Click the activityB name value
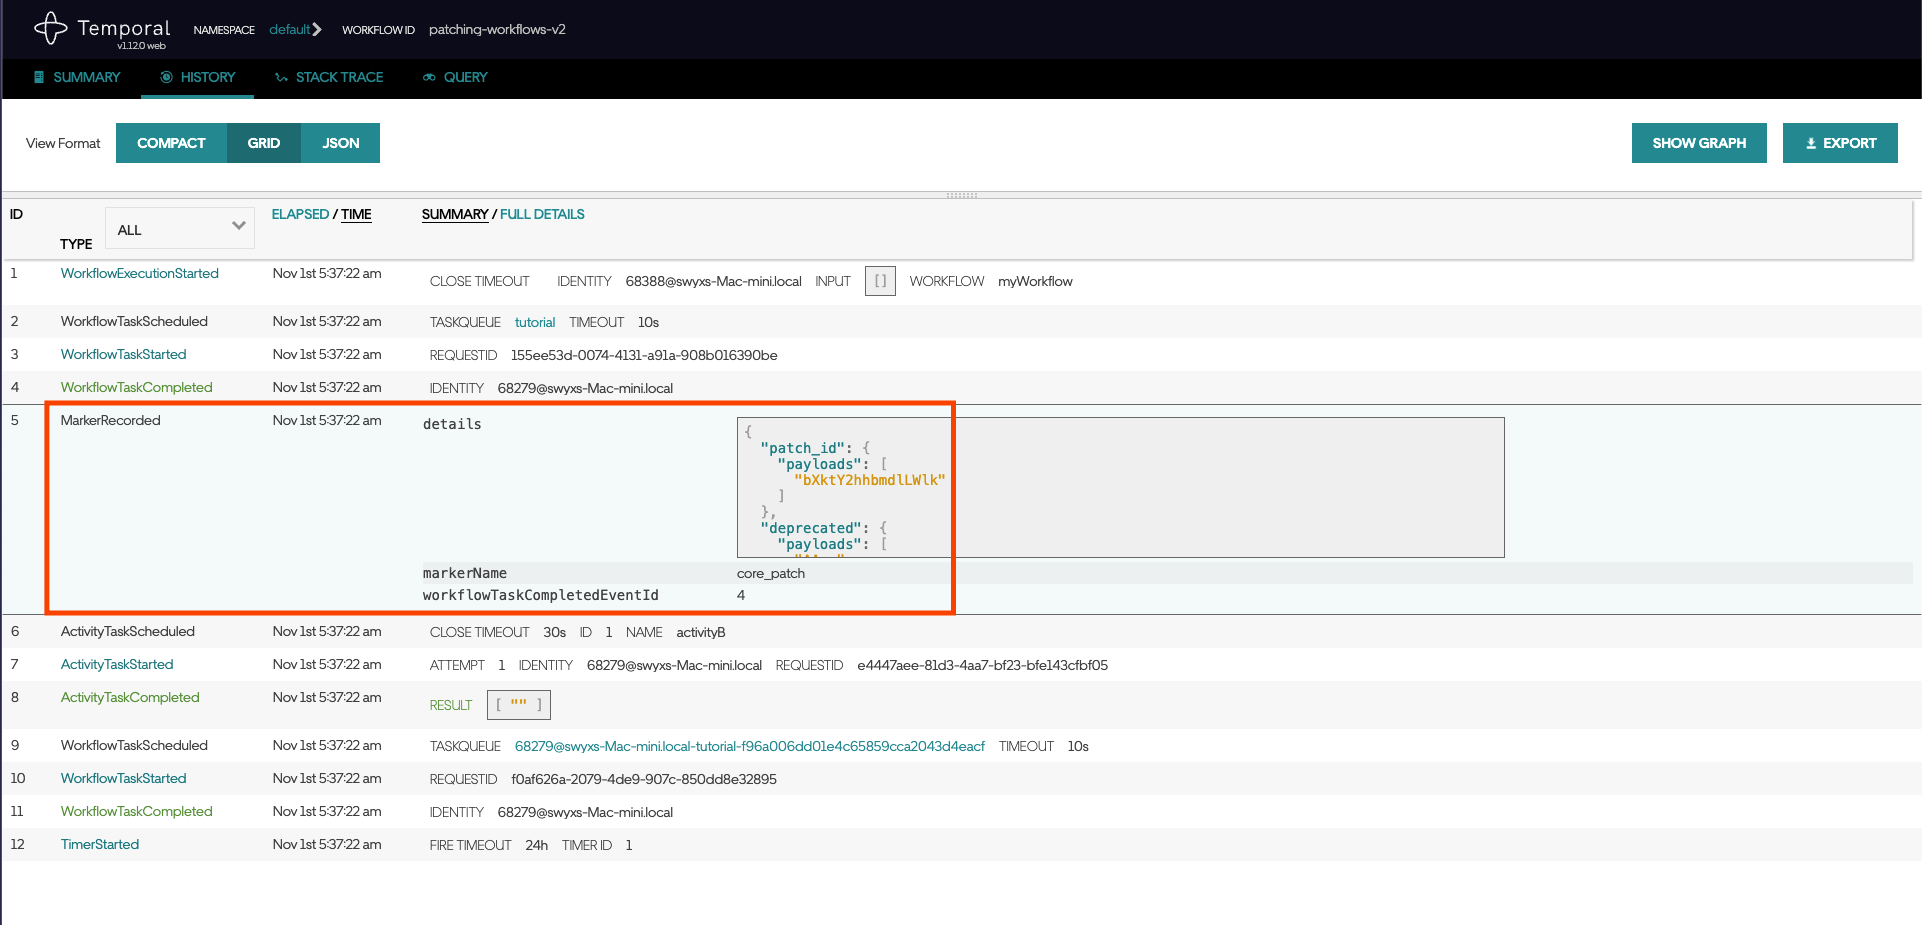The height and width of the screenshot is (925, 1922). point(701,632)
